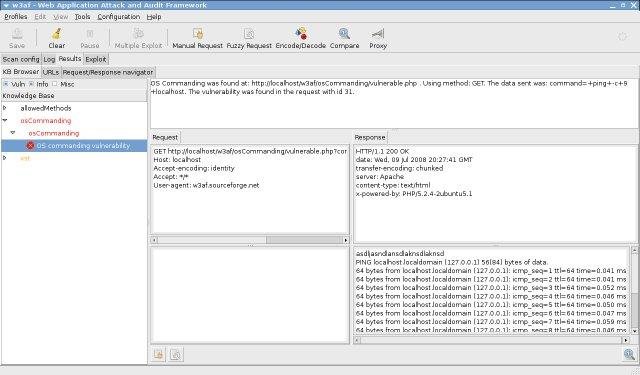Click the Knowledge Base column header
The width and height of the screenshot is (640, 375).
(74, 95)
